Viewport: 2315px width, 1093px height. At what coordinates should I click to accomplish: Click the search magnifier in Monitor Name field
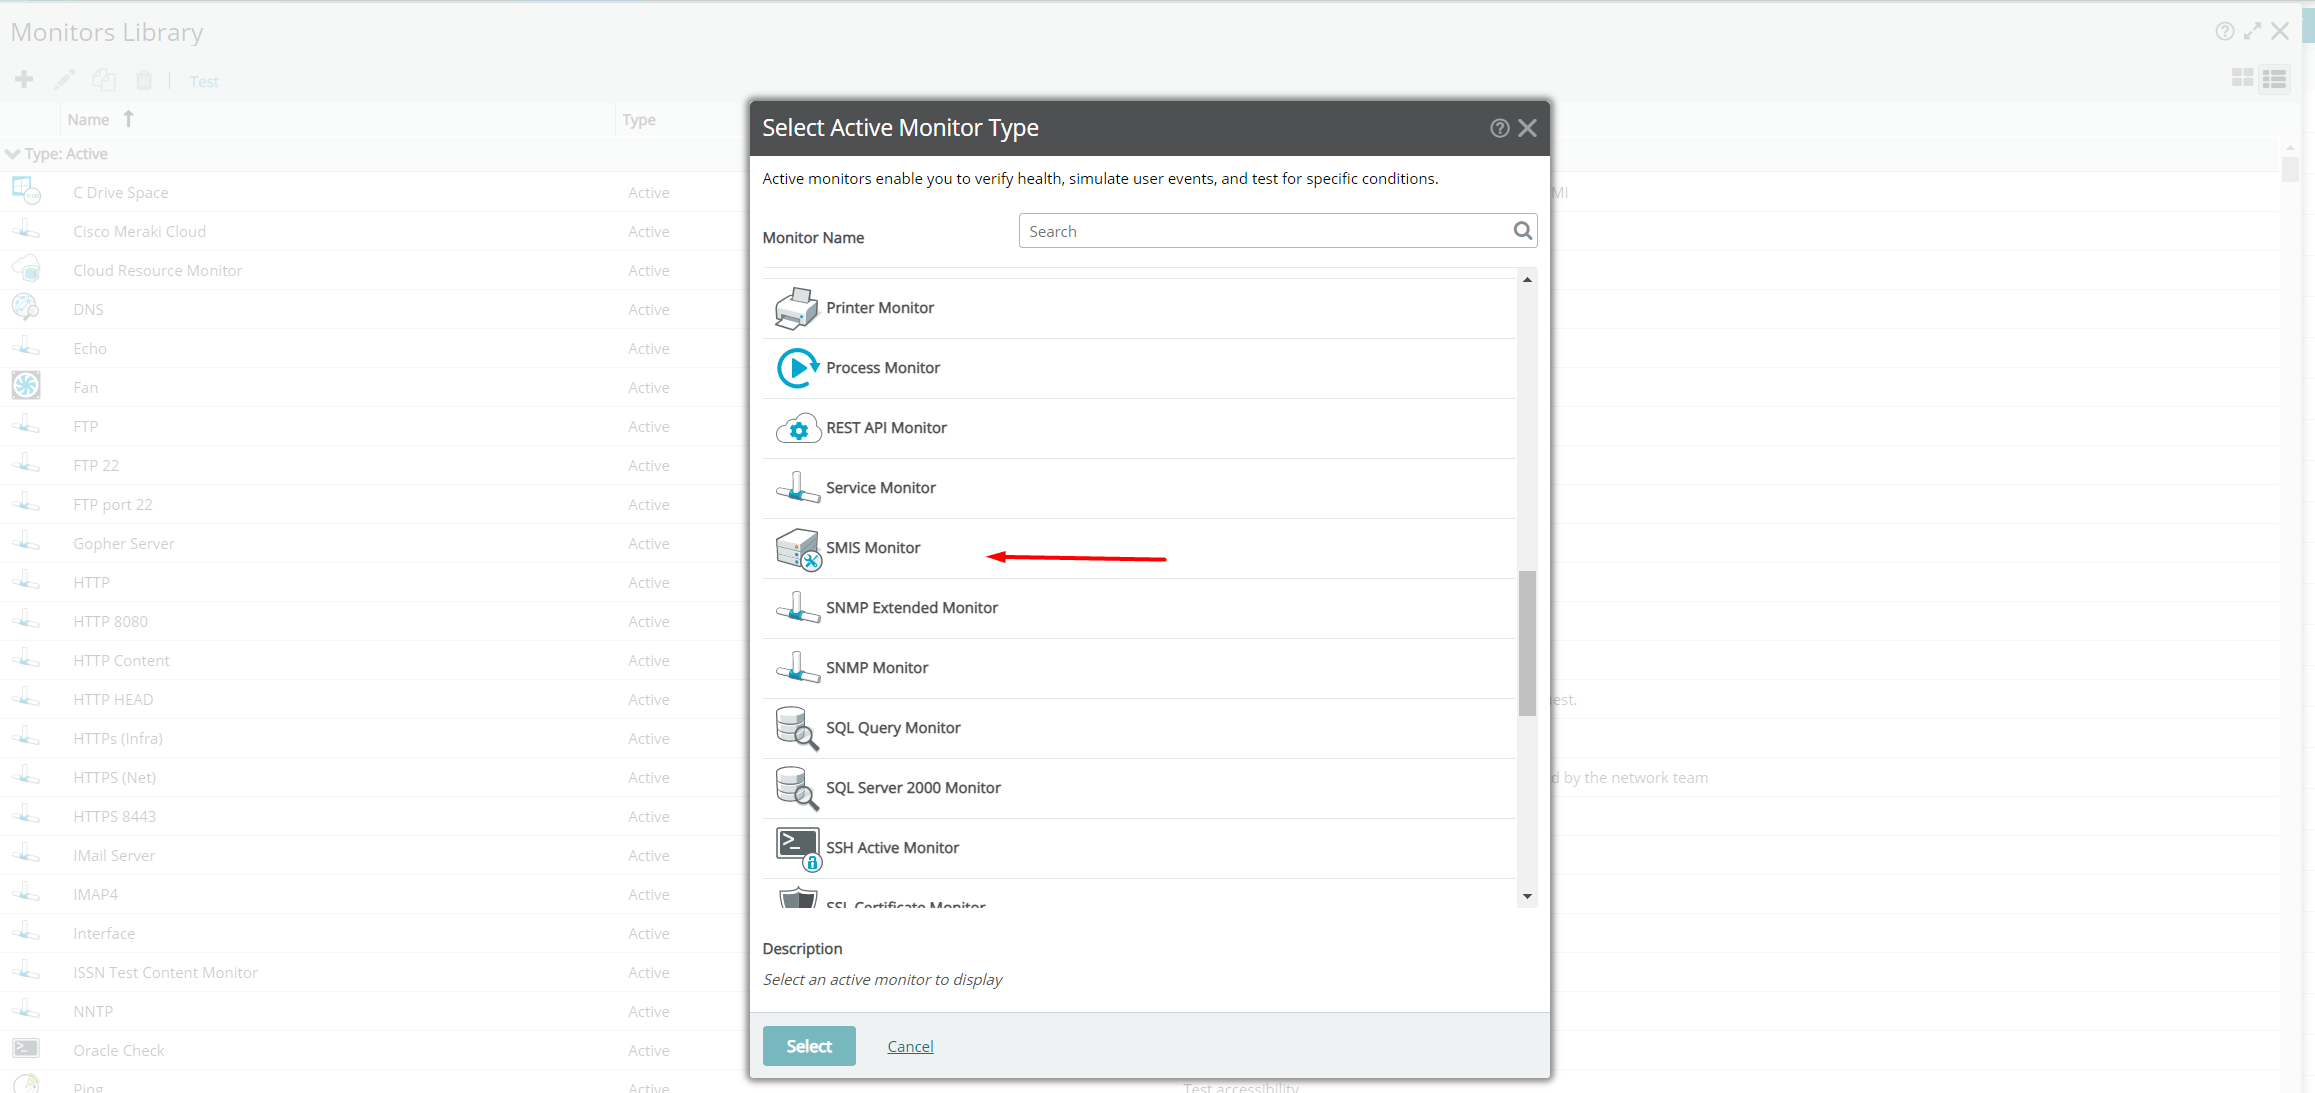pyautogui.click(x=1522, y=231)
